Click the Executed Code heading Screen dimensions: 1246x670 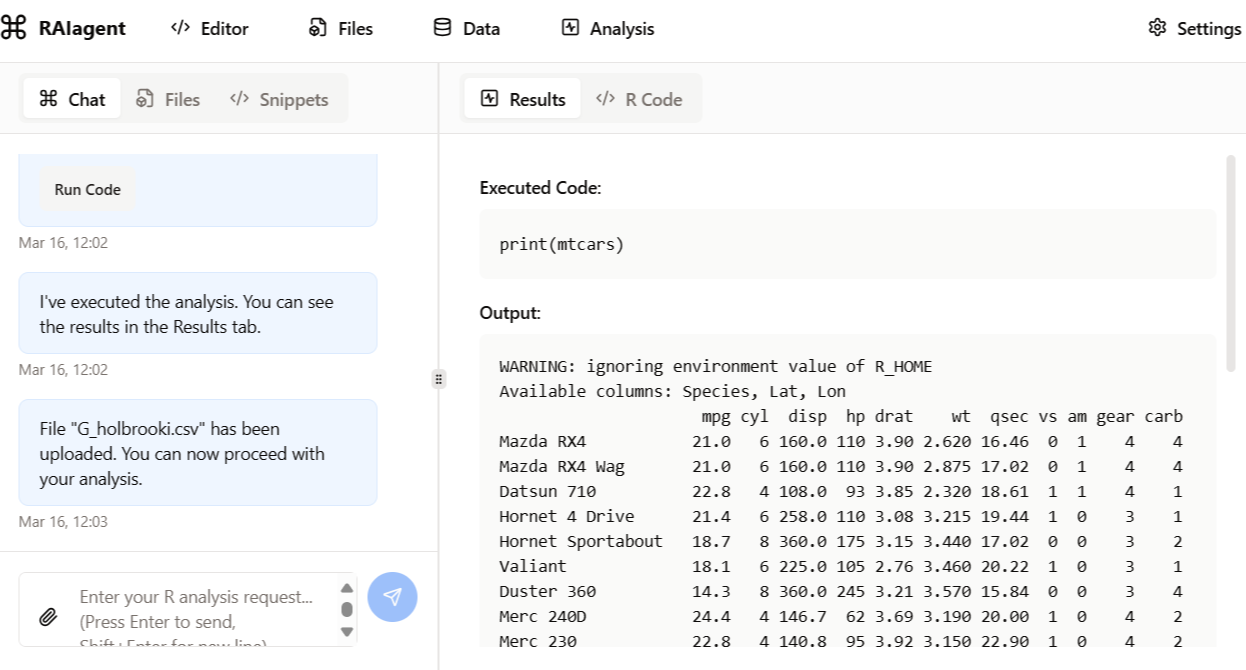click(540, 187)
